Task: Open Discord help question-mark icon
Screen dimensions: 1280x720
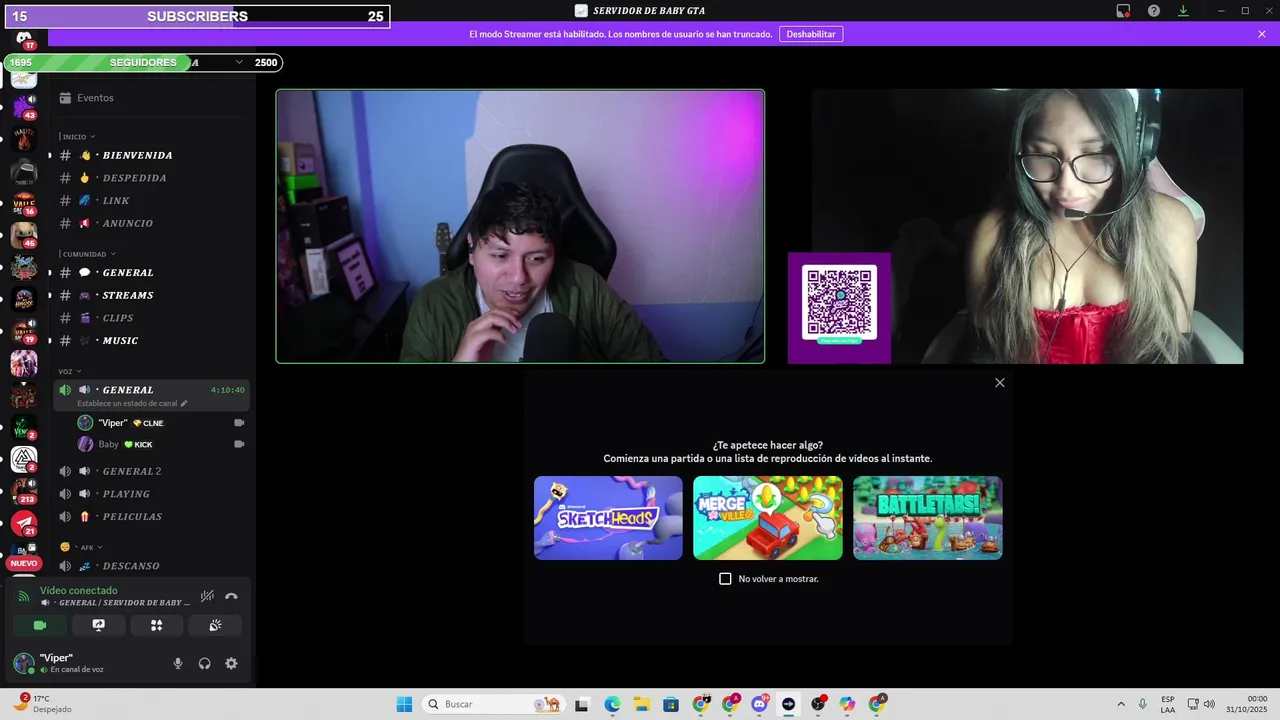Action: [1154, 11]
